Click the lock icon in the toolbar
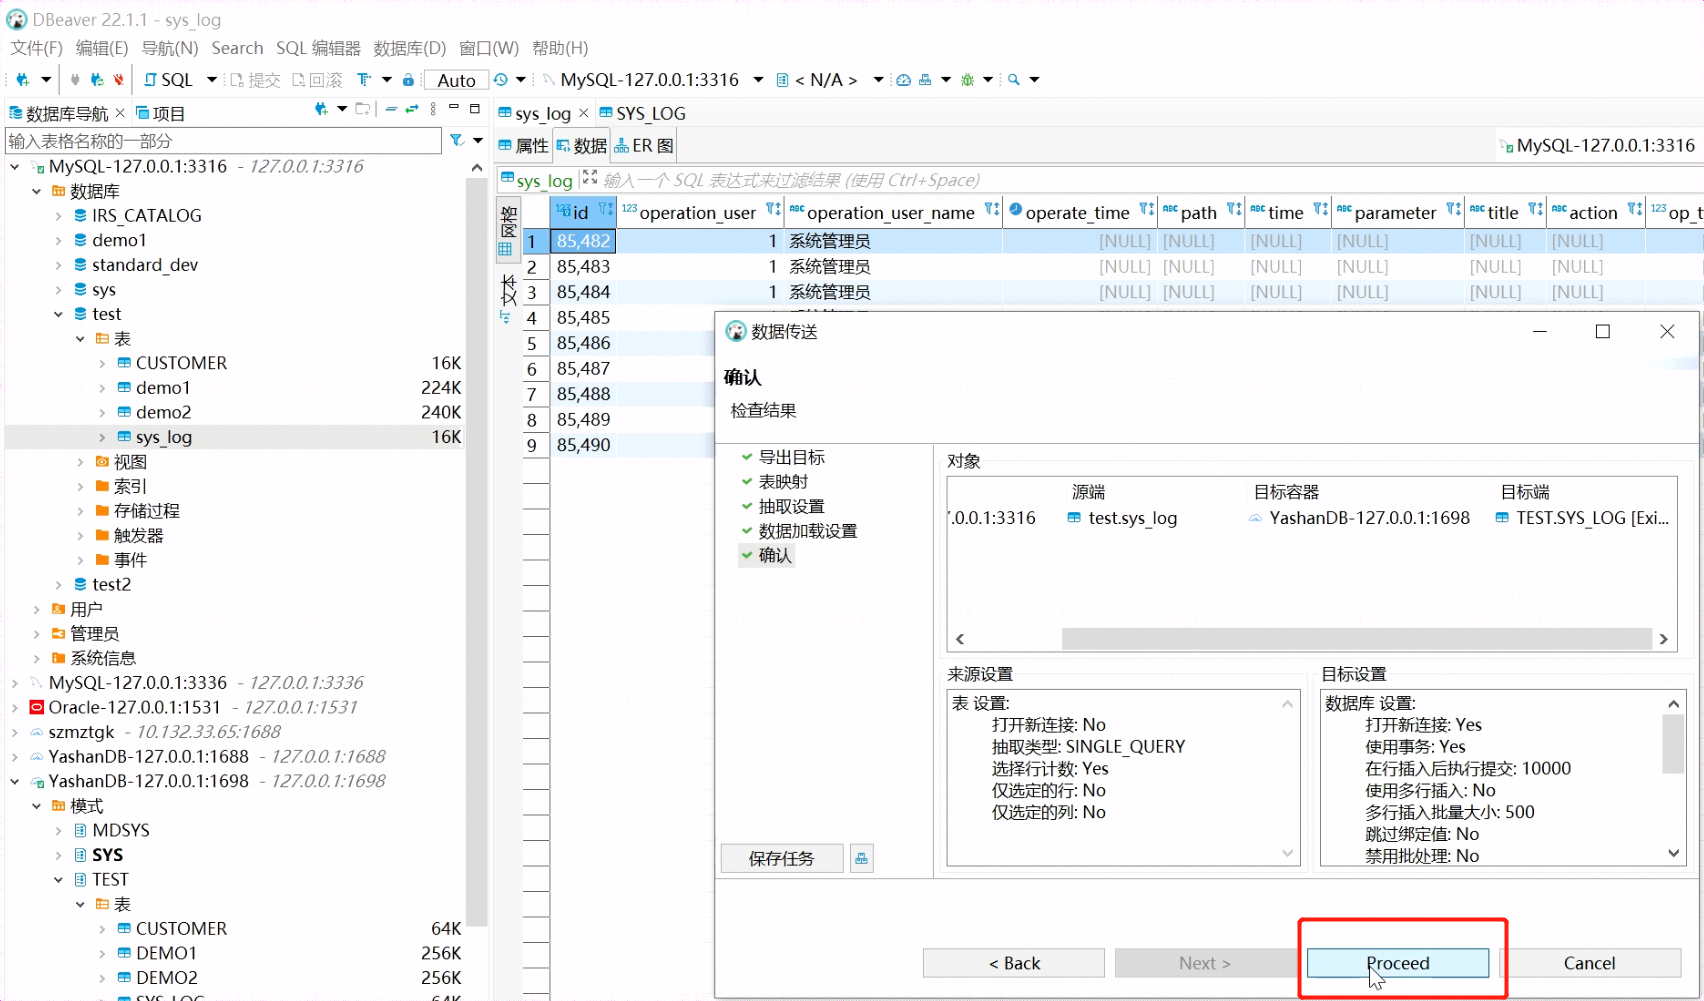1704x1001 pixels. [x=408, y=80]
